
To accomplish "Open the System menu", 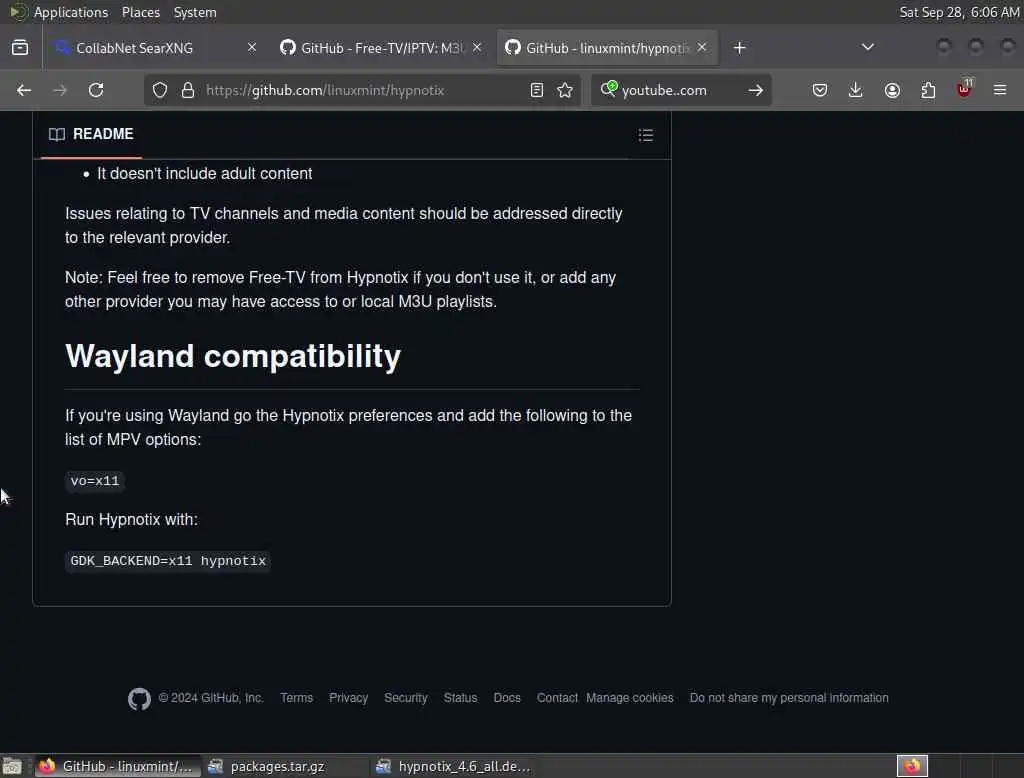I will pos(195,12).
